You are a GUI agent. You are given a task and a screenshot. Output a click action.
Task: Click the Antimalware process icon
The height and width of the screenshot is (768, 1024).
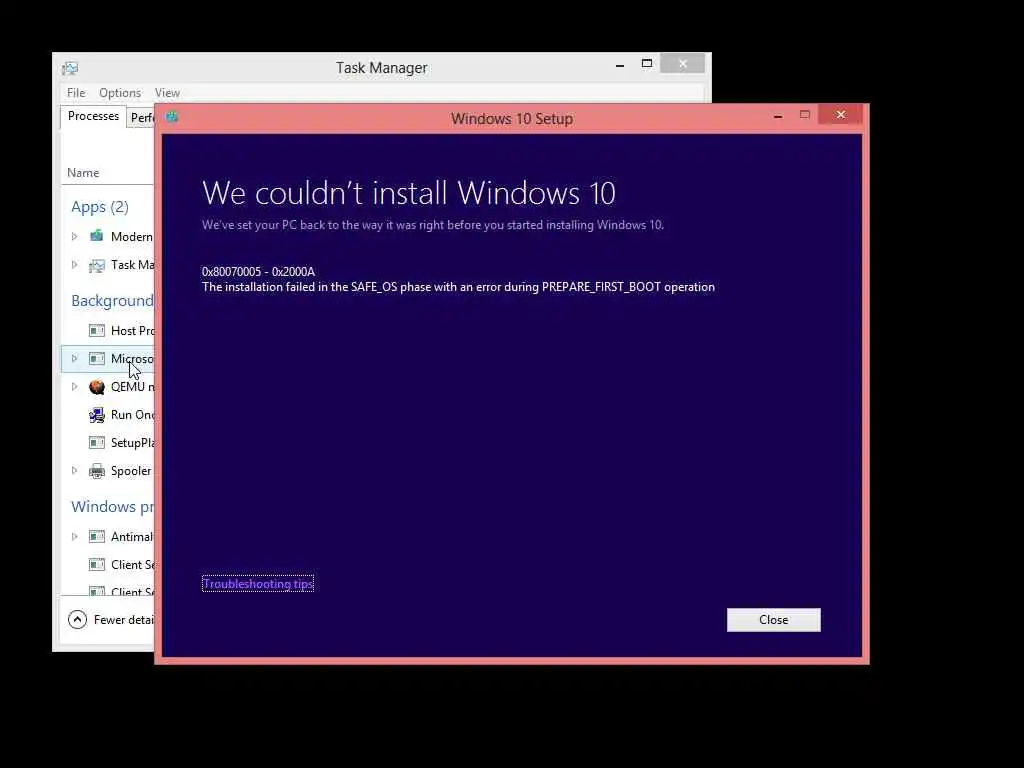(97, 537)
